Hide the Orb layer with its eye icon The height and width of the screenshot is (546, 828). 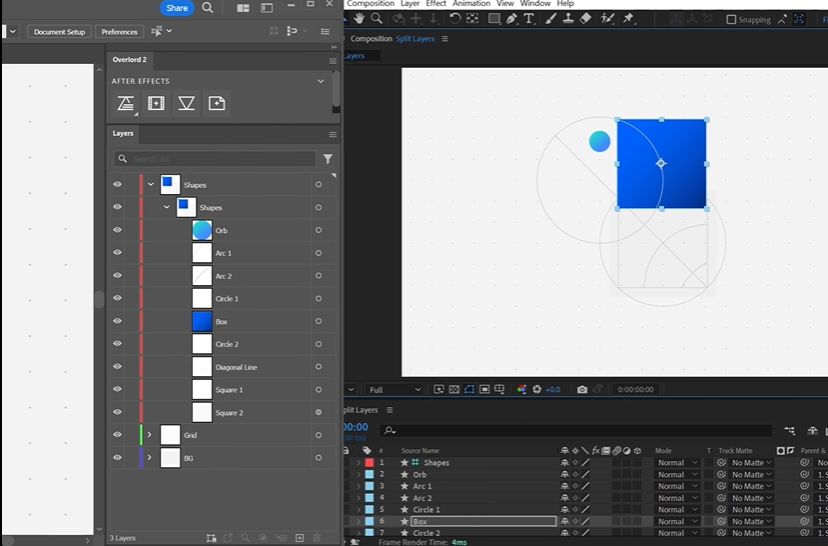[117, 230]
